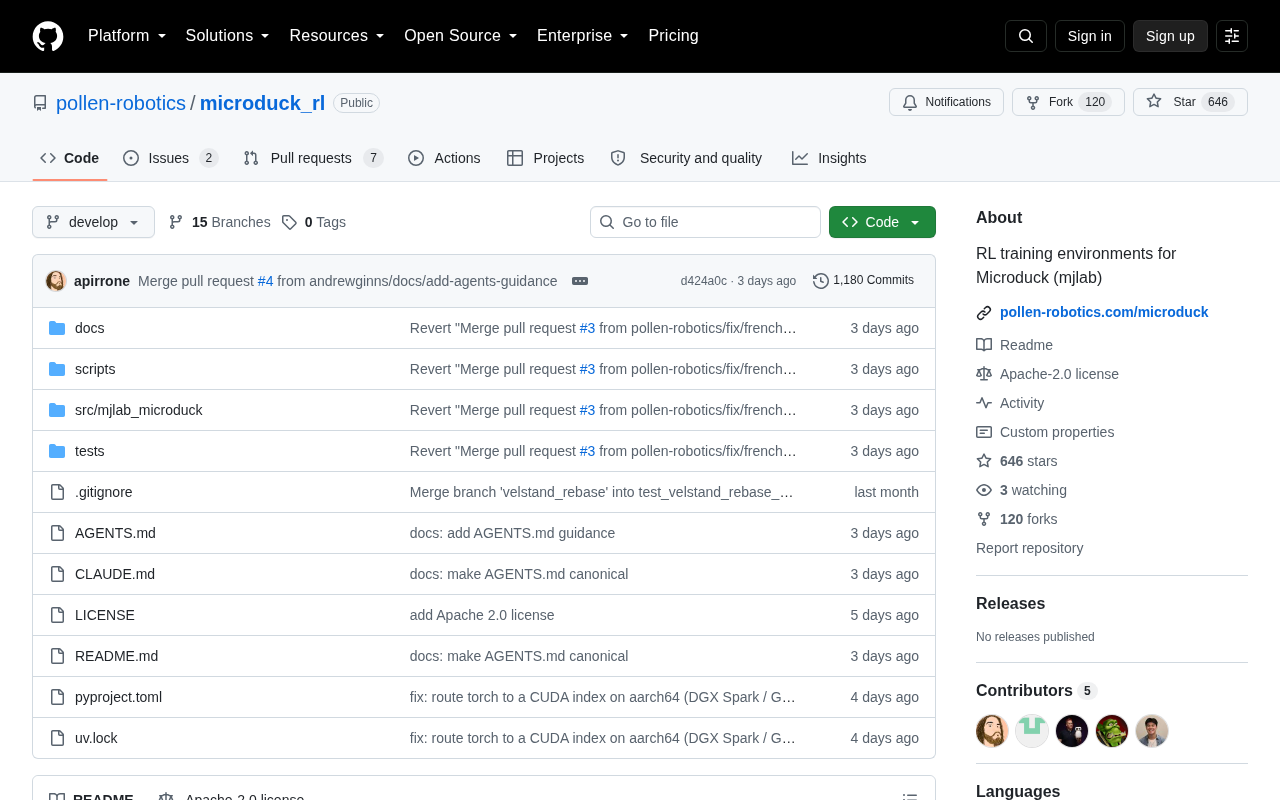The image size is (1280, 800).
Task: Open the search magnifier icon
Action: click(1026, 36)
